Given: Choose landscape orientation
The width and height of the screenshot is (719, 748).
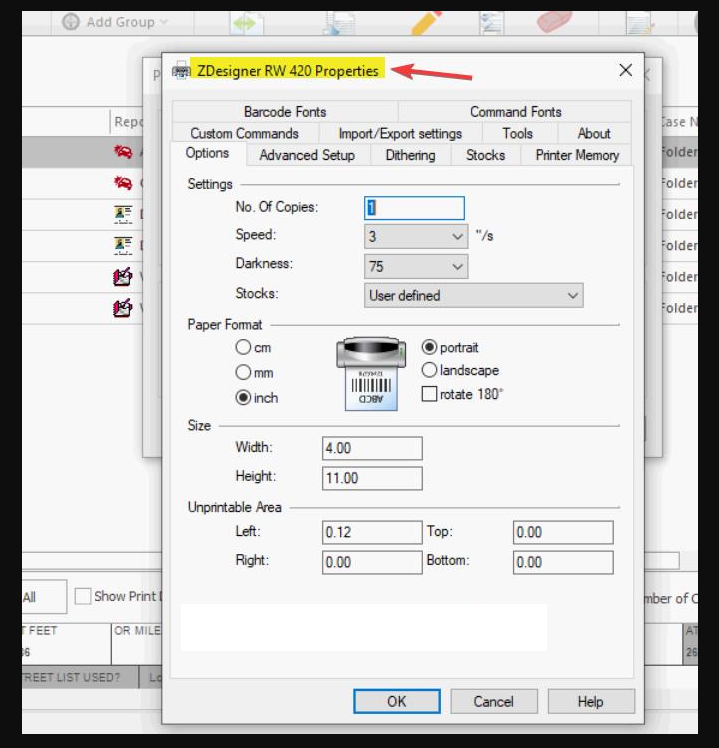Looking at the screenshot, I should click(x=430, y=370).
